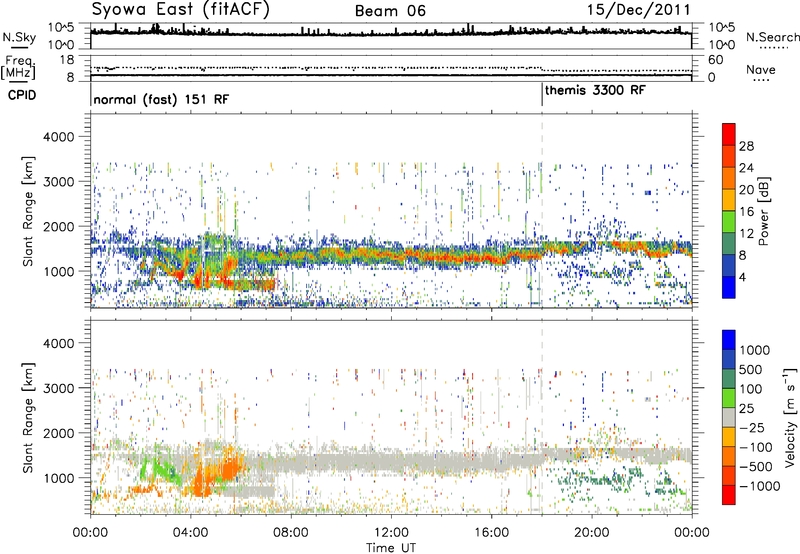This screenshot has height=554, width=800.
Task: Click the "-25" velocity colorbar label
Action: [x=752, y=427]
